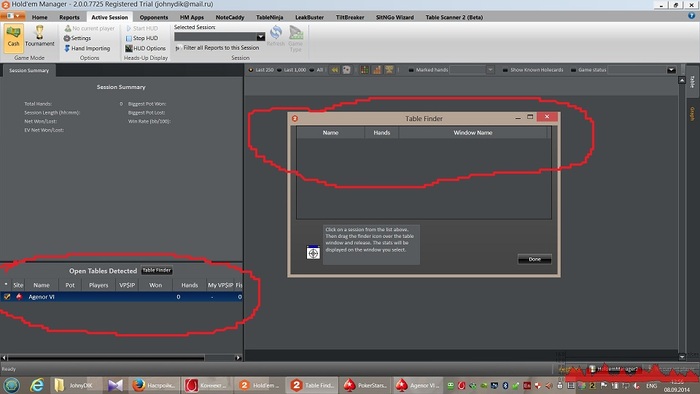Click Stop HUD
The image size is (700, 394).
142,38
